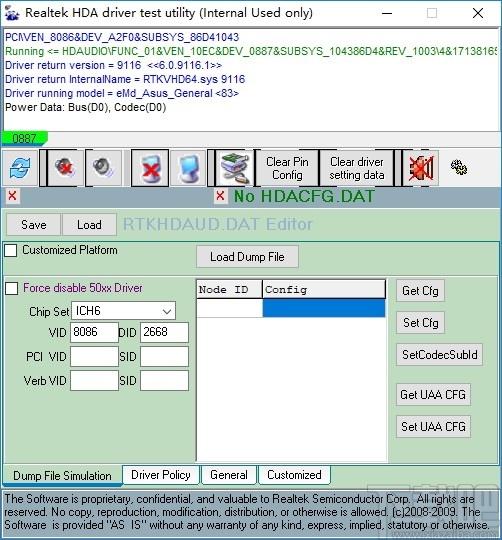Click the gray speaker icon
Viewport: 502px width, 540px height.
(103, 168)
